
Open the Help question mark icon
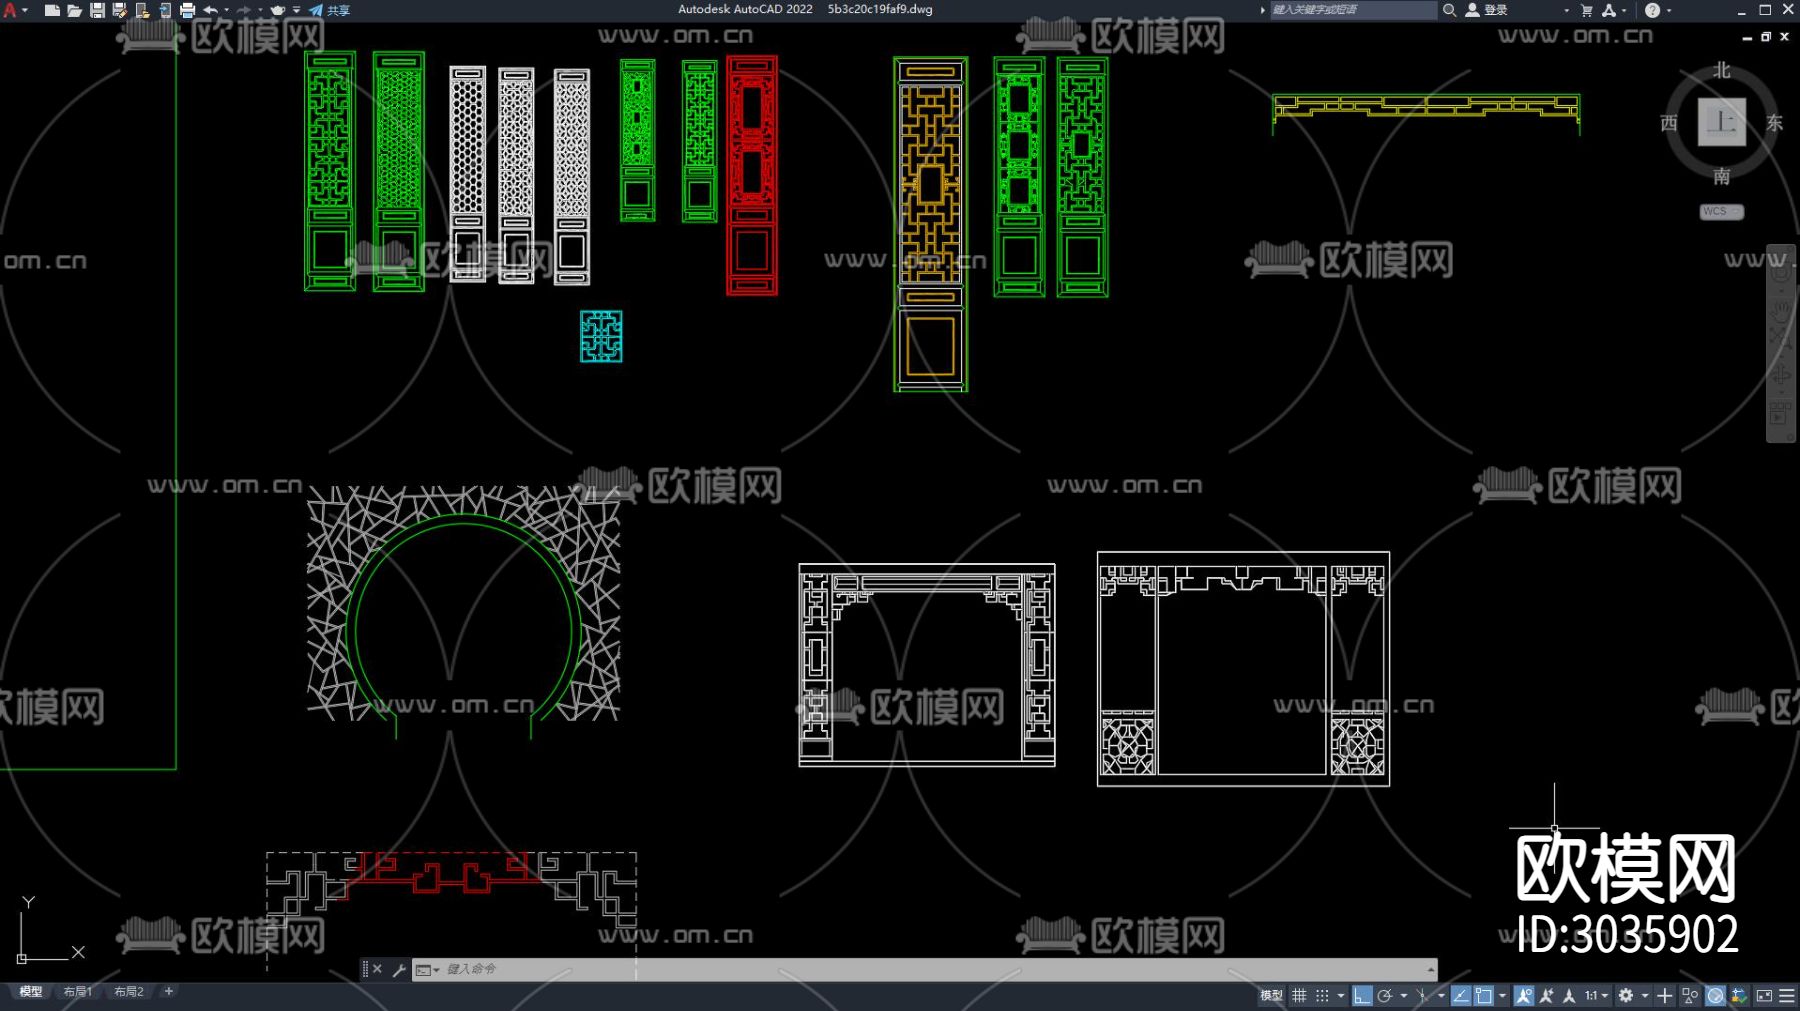tap(1652, 10)
